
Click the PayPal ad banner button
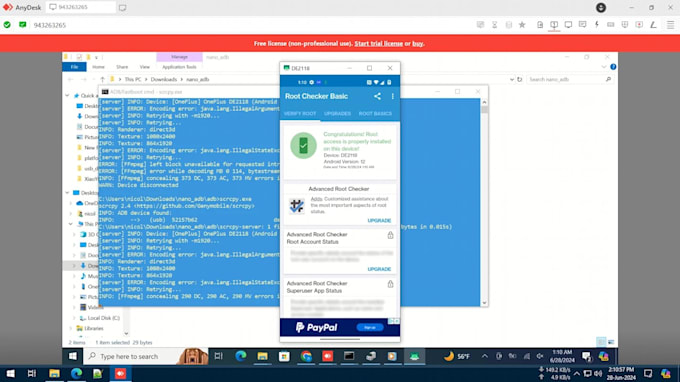click(x=369, y=327)
